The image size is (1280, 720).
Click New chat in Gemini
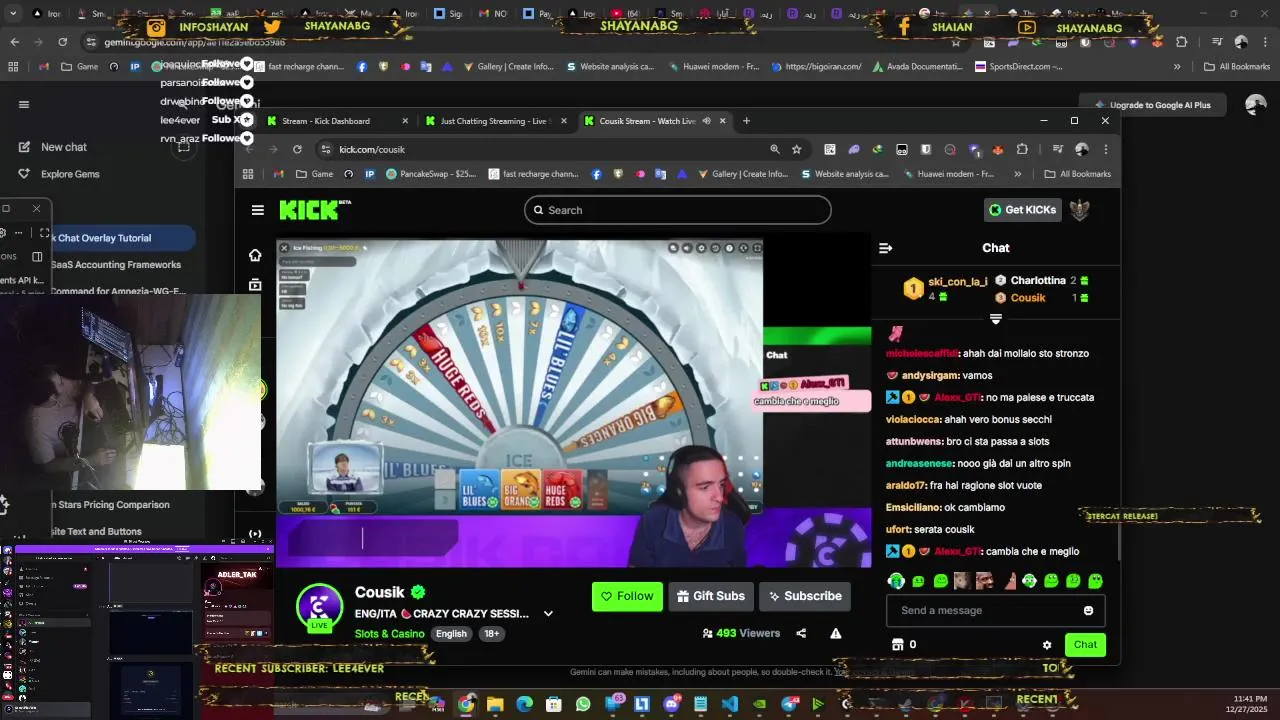(x=64, y=147)
